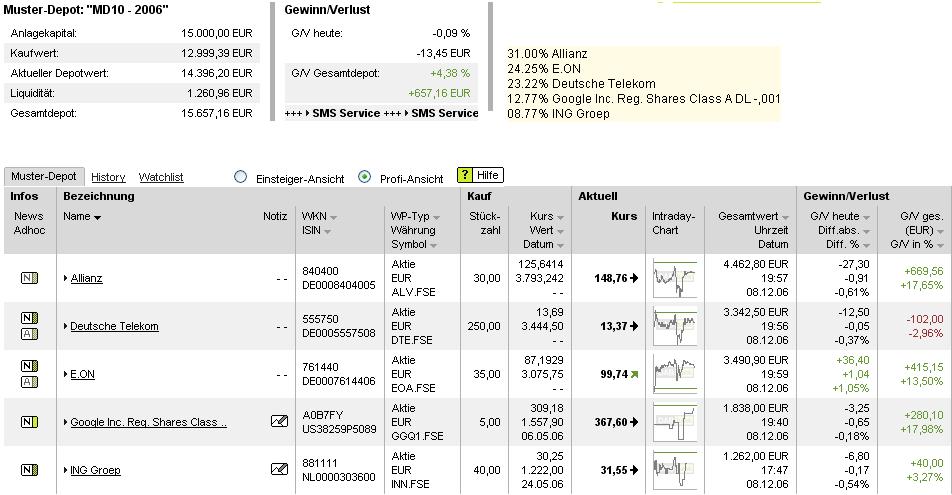The height and width of the screenshot is (495, 952).
Task: Expand Allianz row triangle
Action: click(x=66, y=278)
